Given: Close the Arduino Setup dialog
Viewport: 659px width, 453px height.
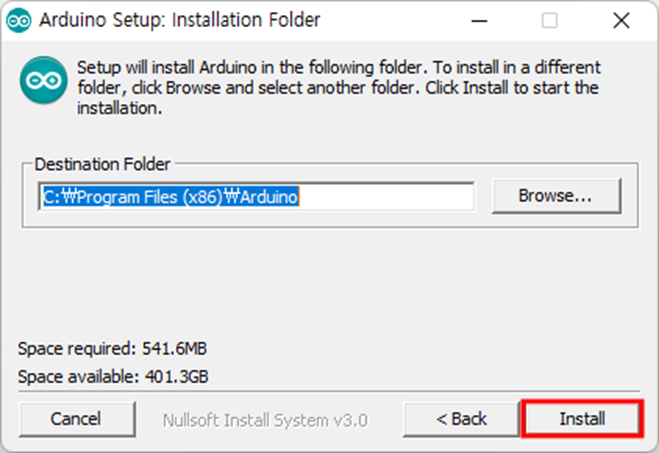Looking at the screenshot, I should coord(621,20).
